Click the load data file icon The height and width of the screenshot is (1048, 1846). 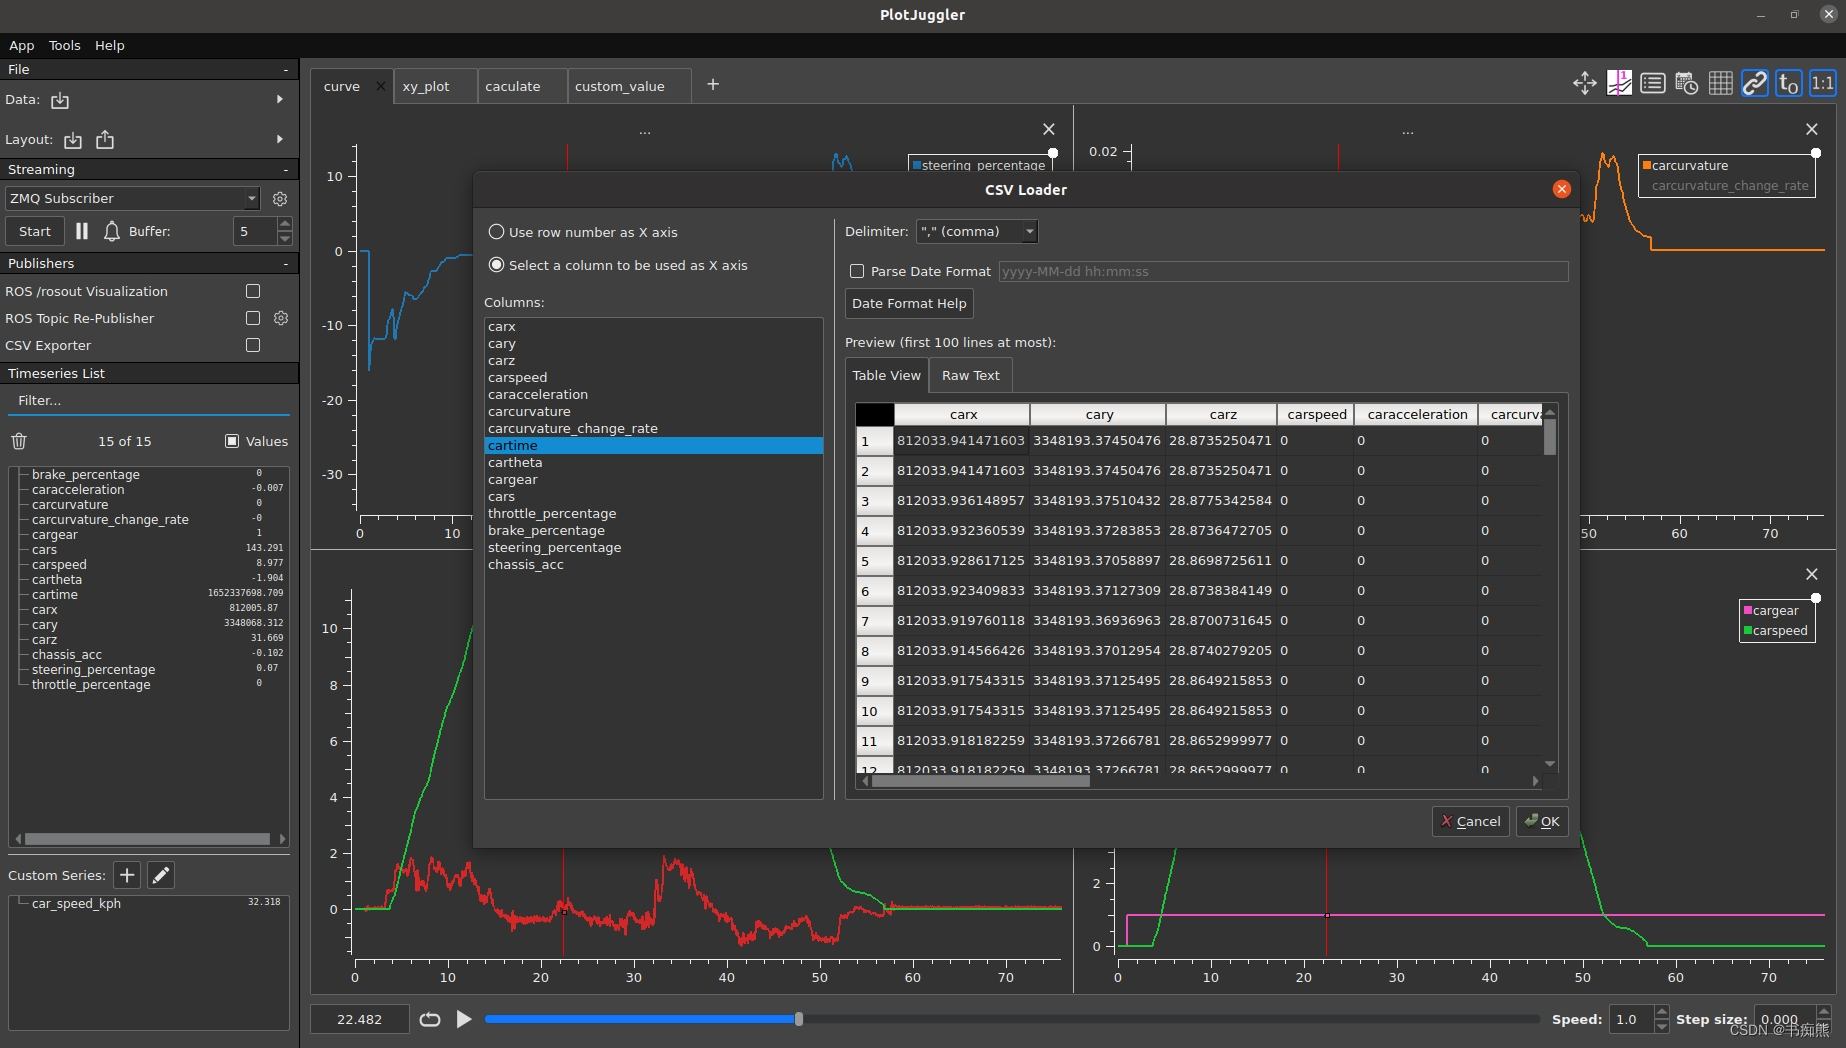[60, 100]
